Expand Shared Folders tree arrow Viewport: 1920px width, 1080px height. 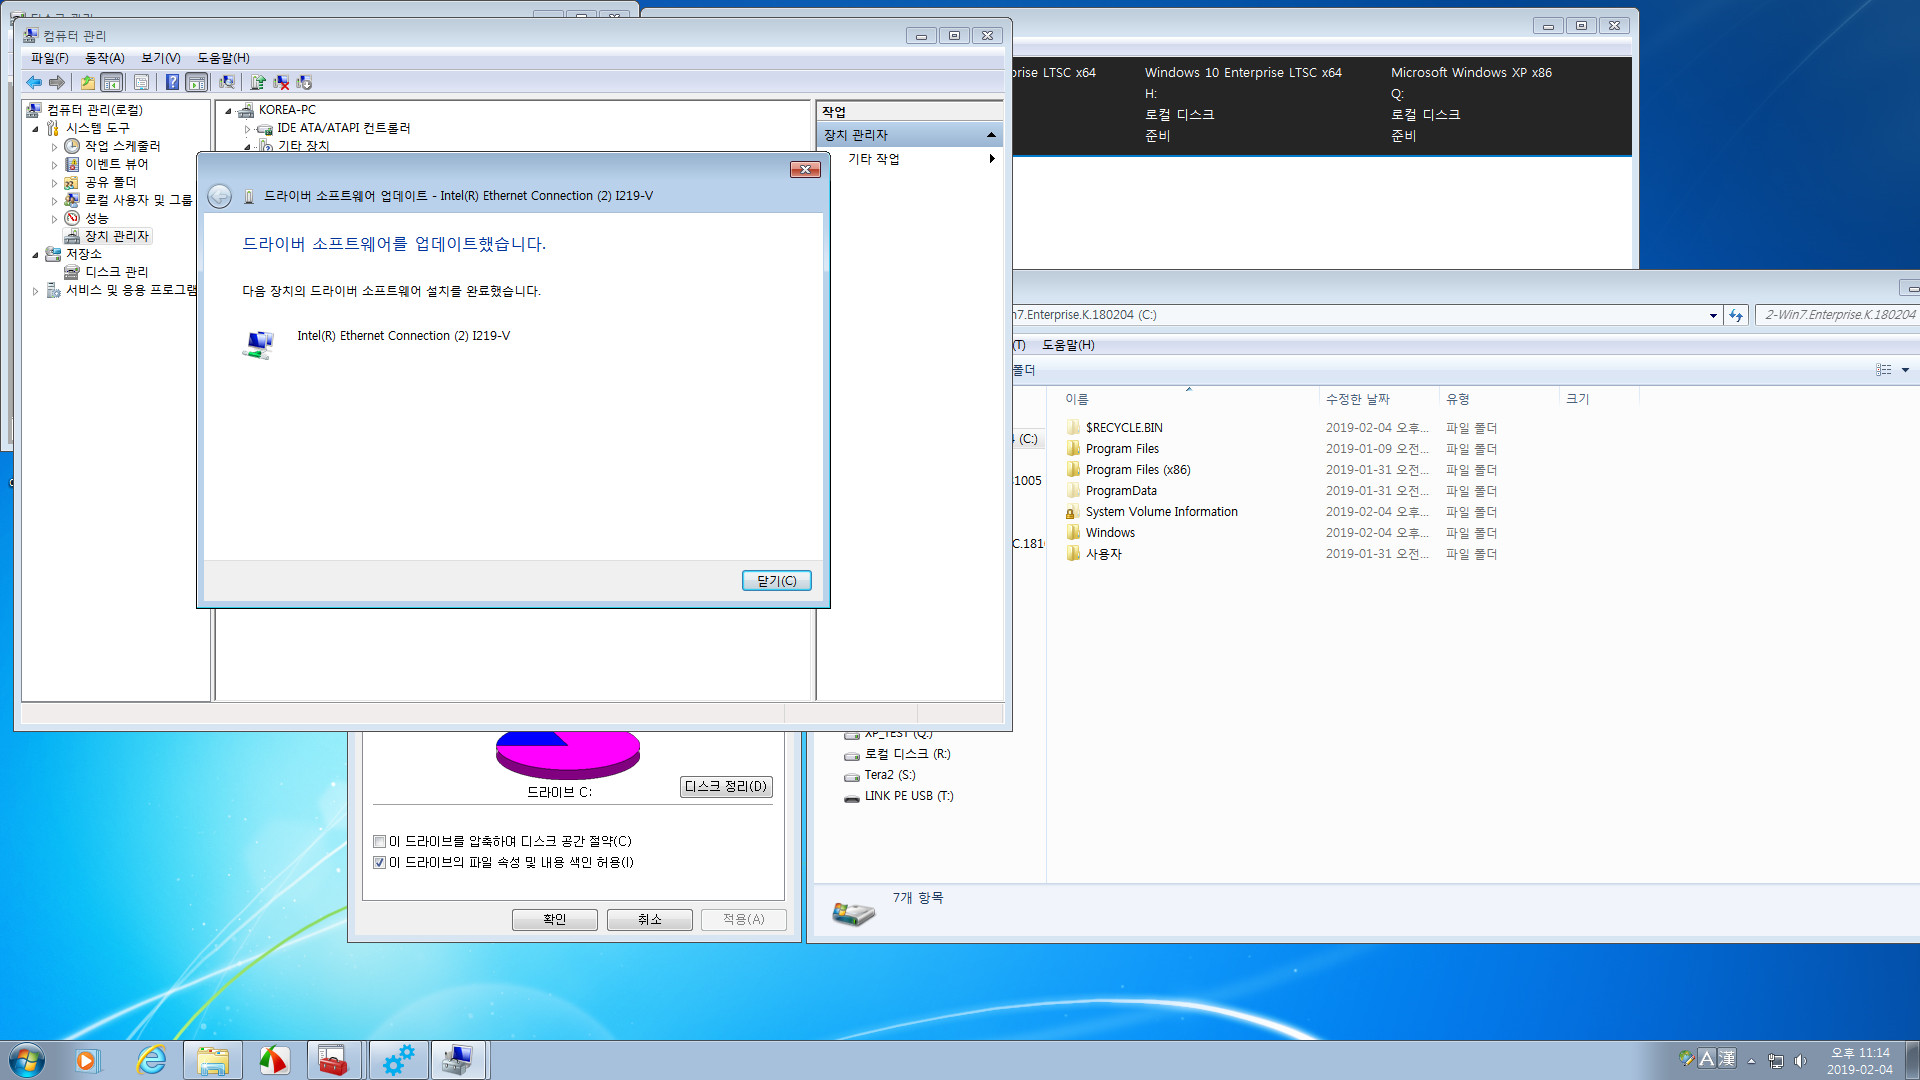[54, 183]
